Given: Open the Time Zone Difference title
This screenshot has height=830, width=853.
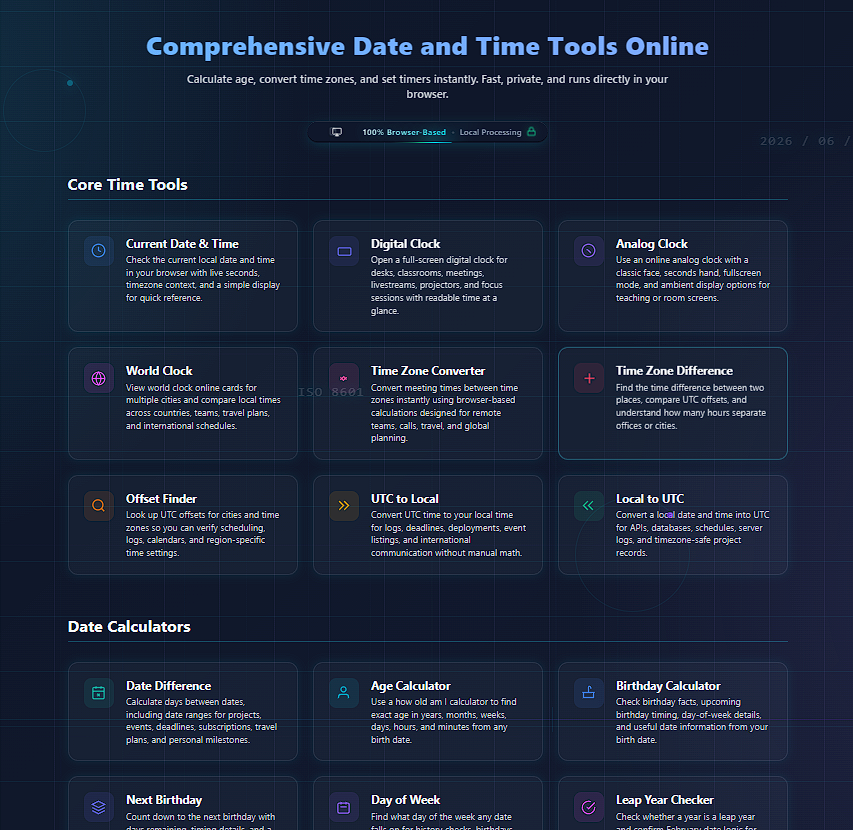Looking at the screenshot, I should (674, 370).
